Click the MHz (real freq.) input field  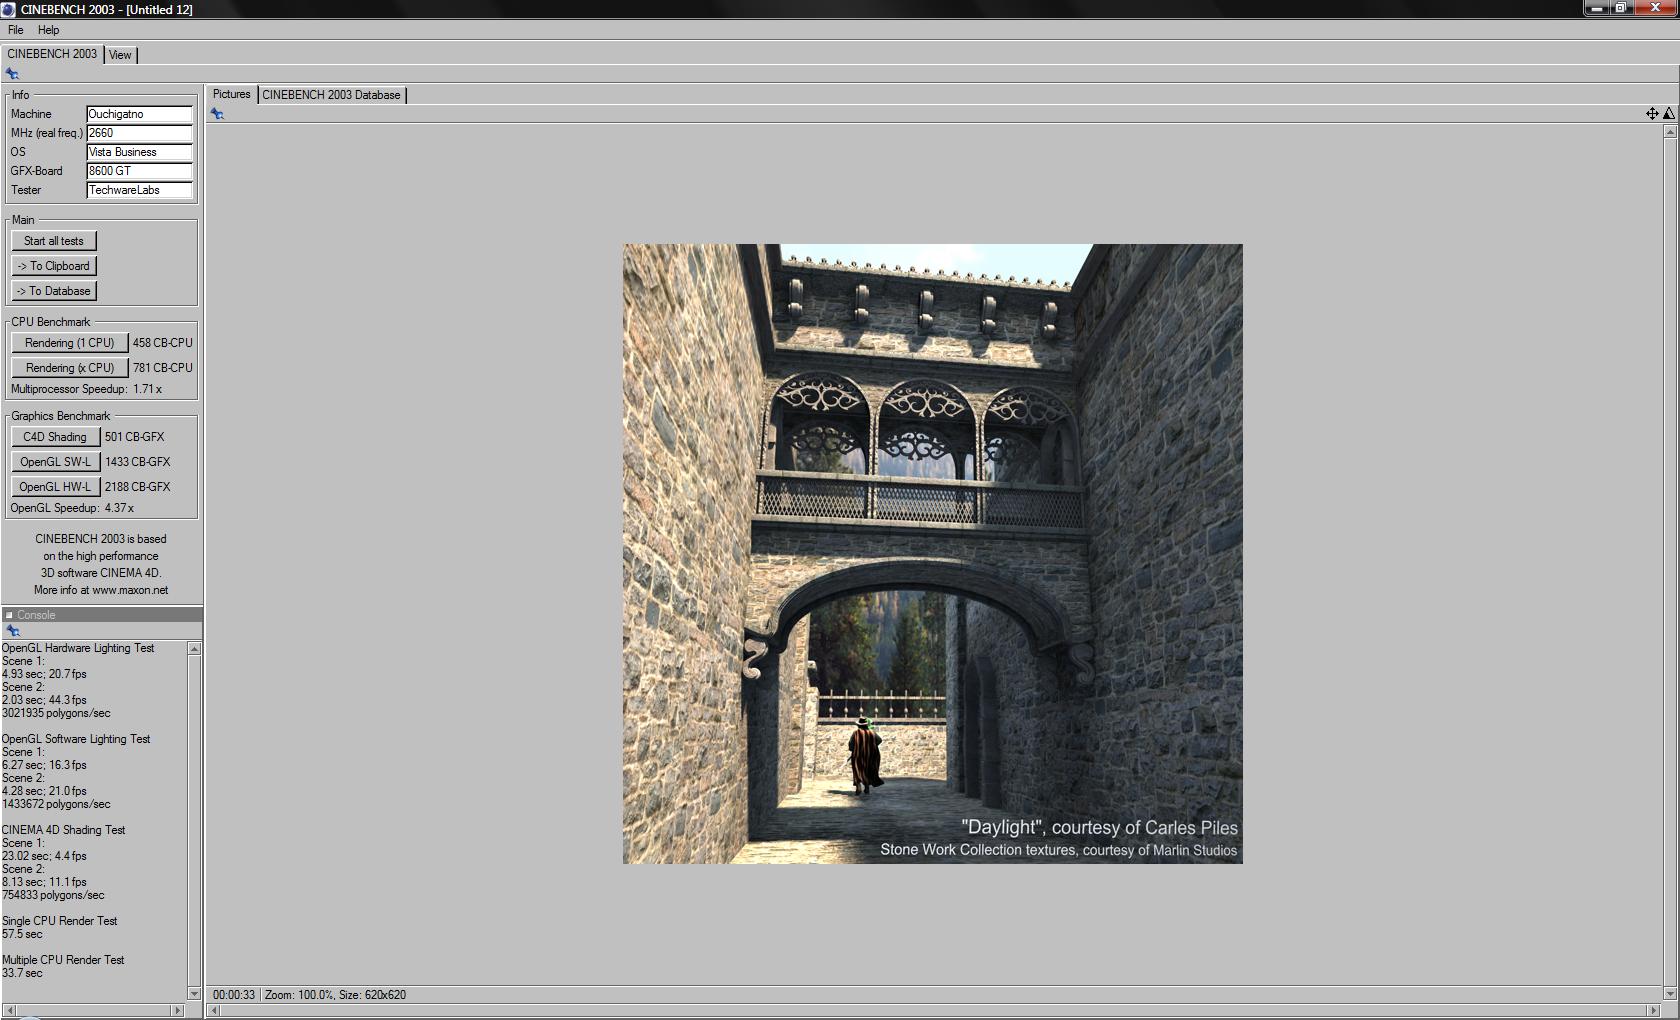[139, 133]
